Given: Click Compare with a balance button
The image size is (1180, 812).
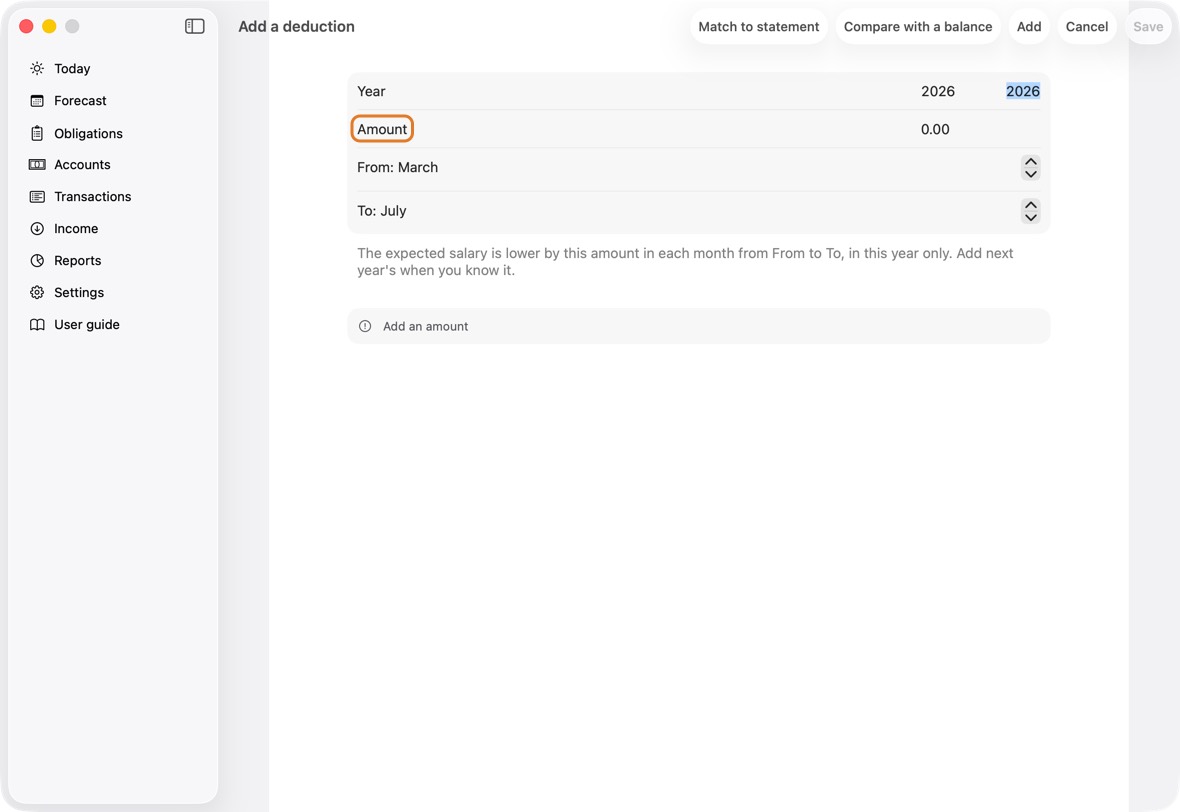Looking at the screenshot, I should click(x=917, y=26).
